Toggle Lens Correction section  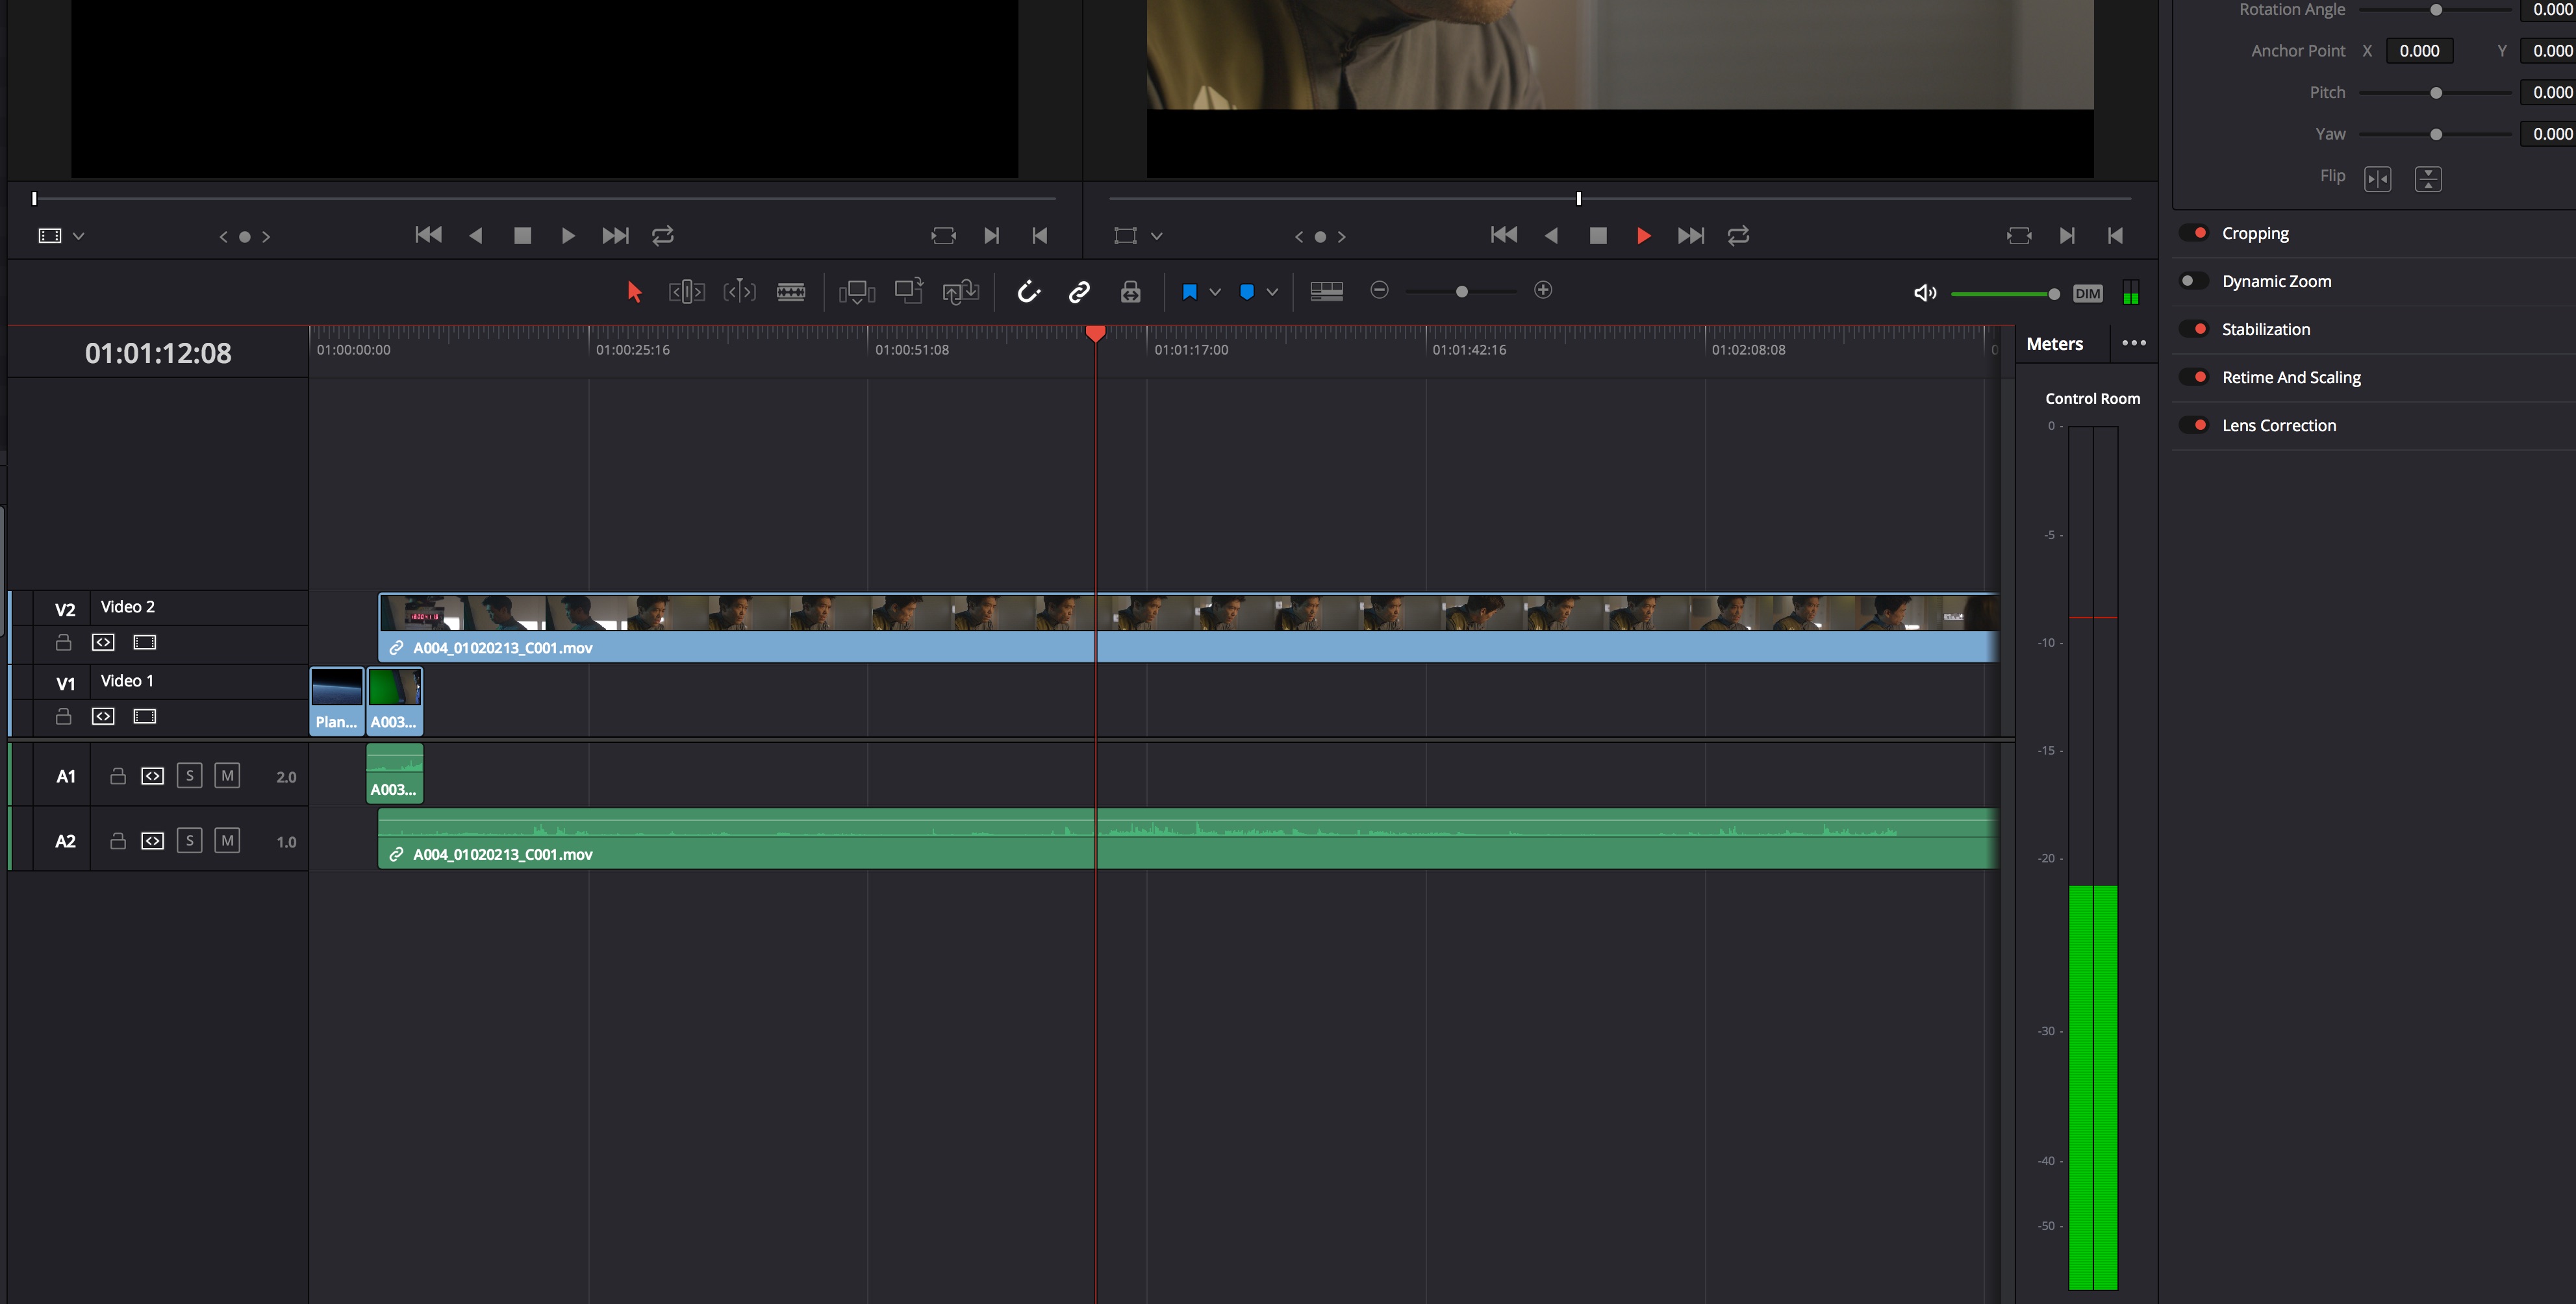2194,425
